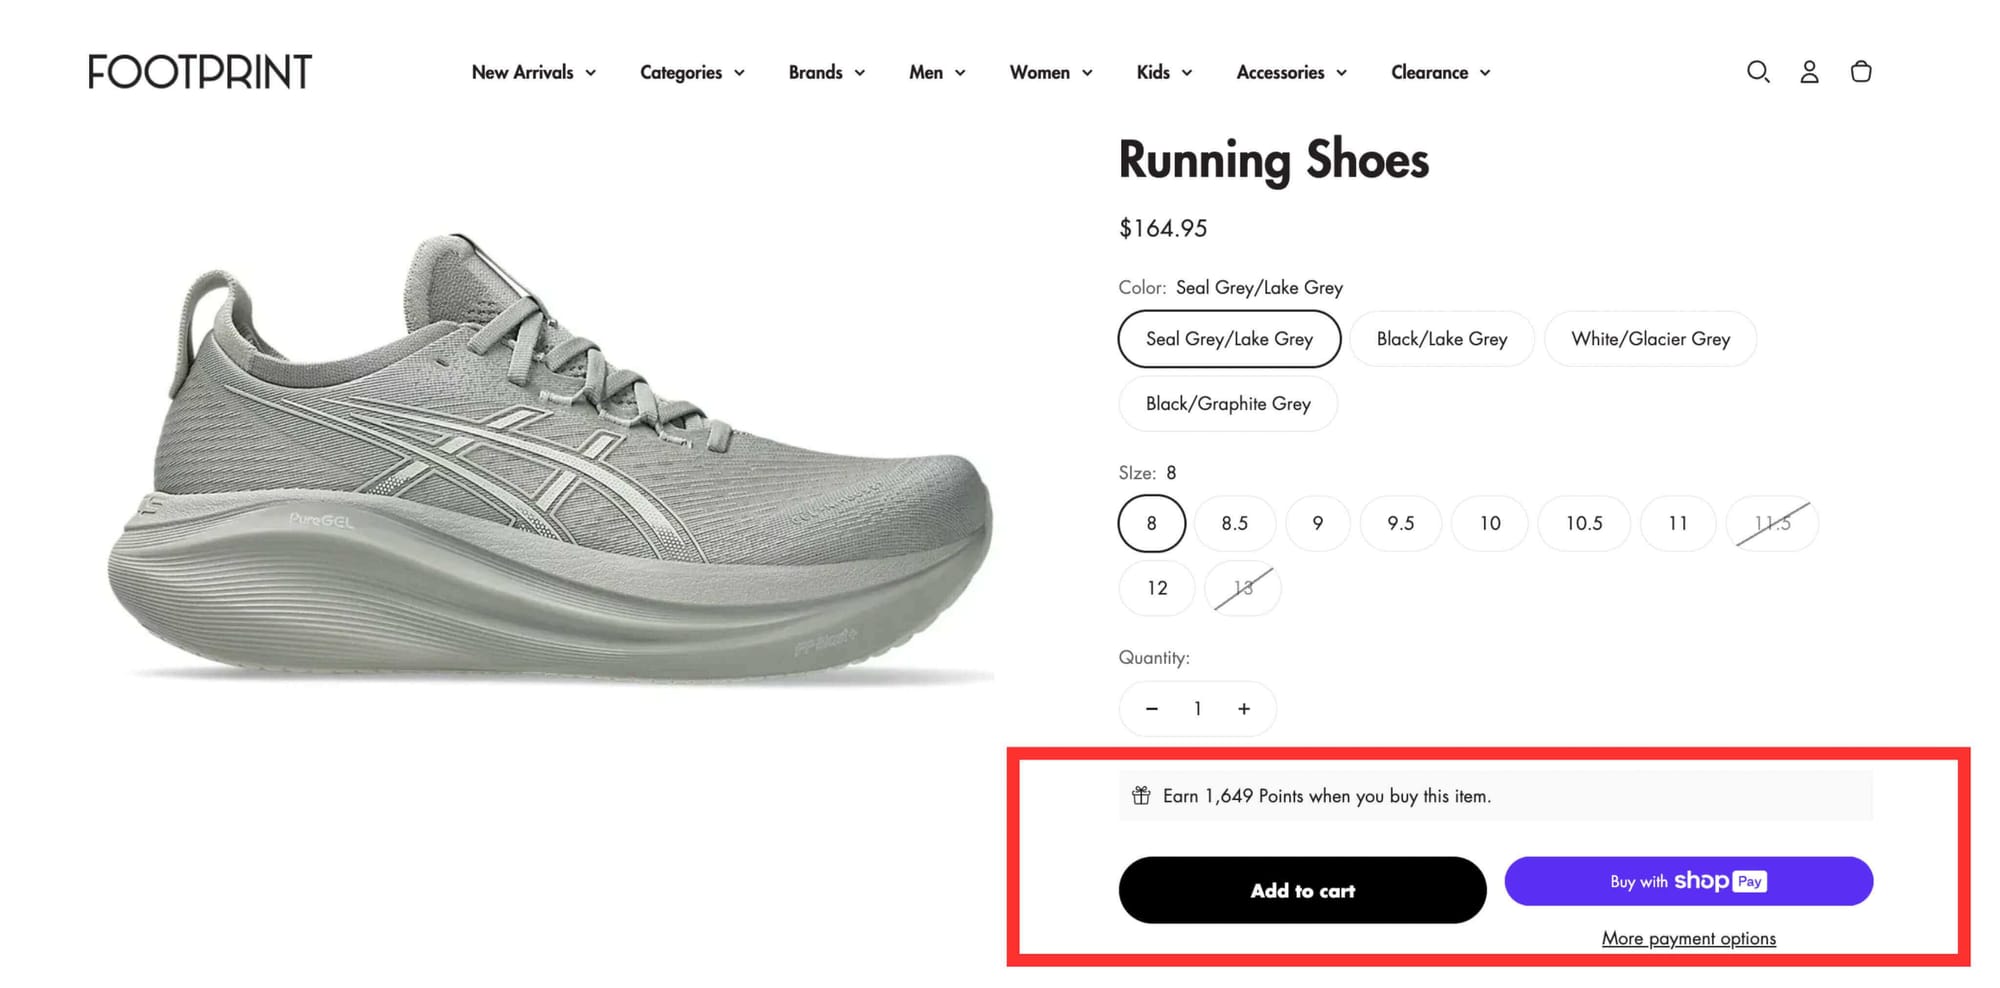Select the Black/Graphite Grey swatch
2000x988 pixels.
(1227, 404)
